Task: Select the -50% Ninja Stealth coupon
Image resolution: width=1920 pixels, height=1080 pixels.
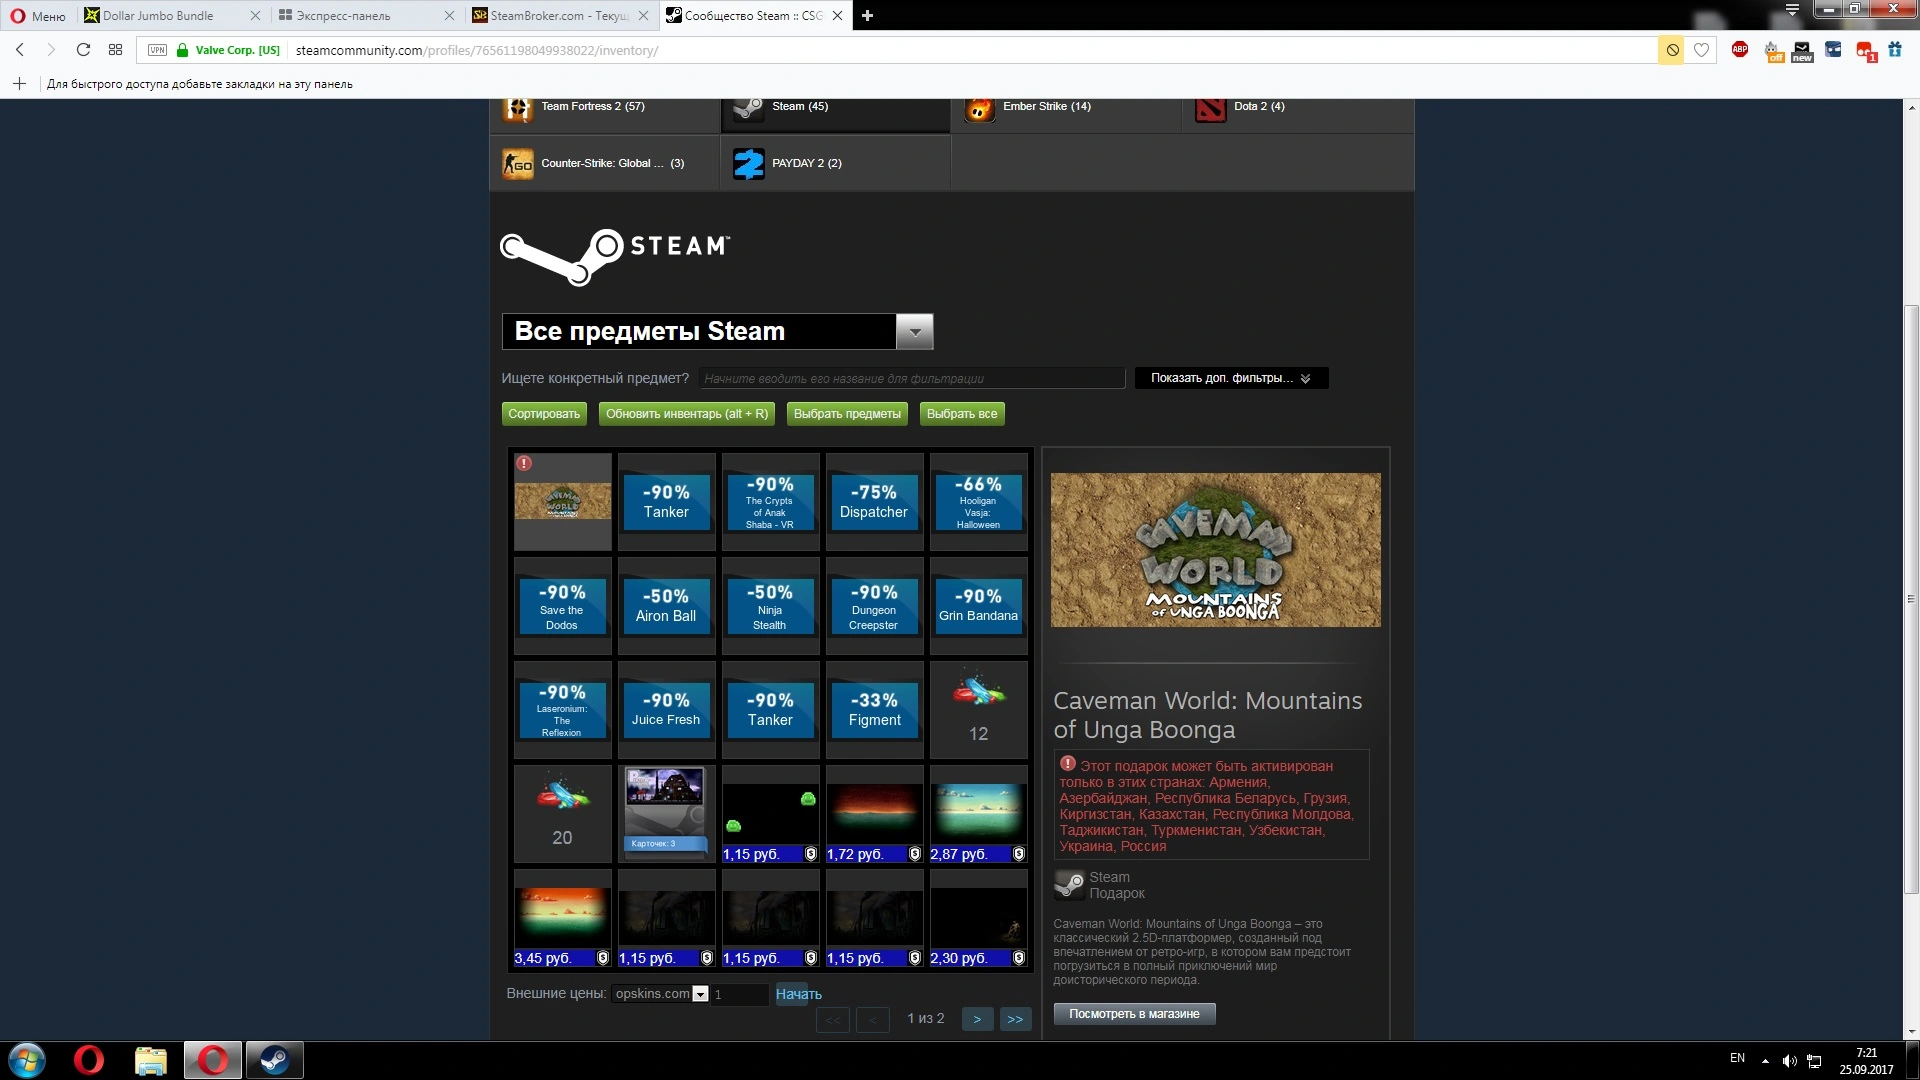Action: (771, 606)
